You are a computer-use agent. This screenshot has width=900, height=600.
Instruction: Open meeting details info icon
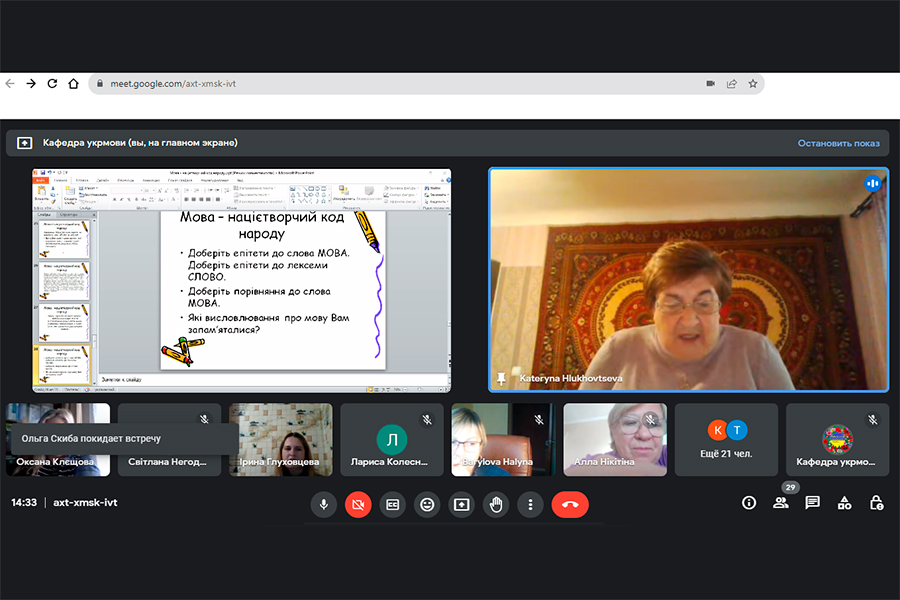pyautogui.click(x=749, y=503)
